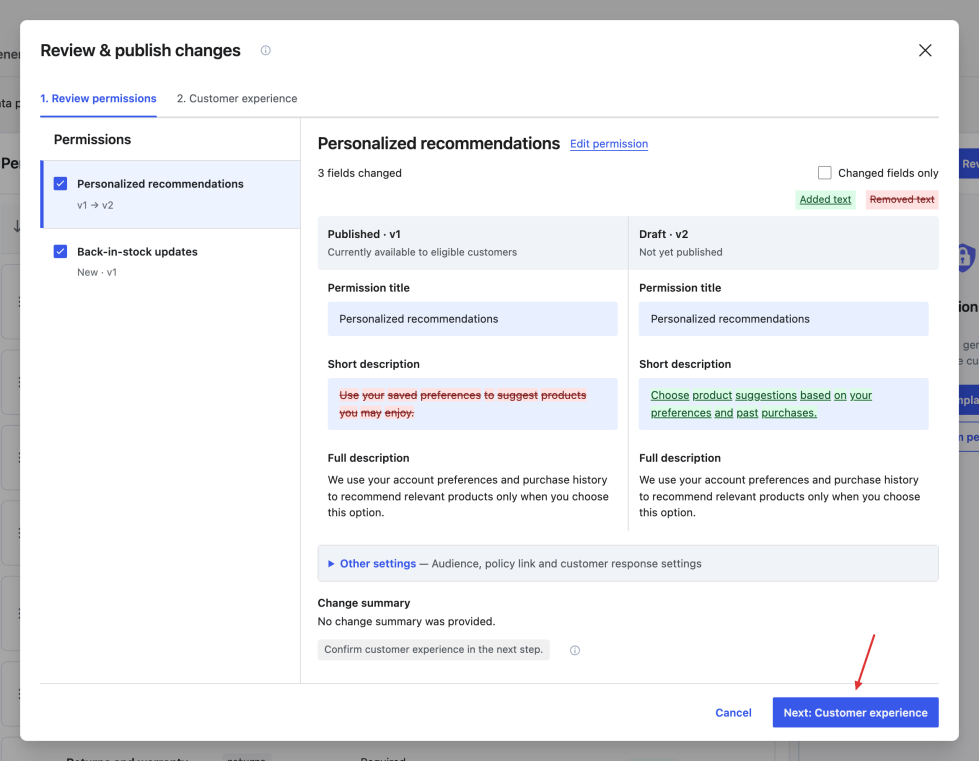Click 'Not yet published' status text
This screenshot has width=979, height=761.
pos(681,253)
